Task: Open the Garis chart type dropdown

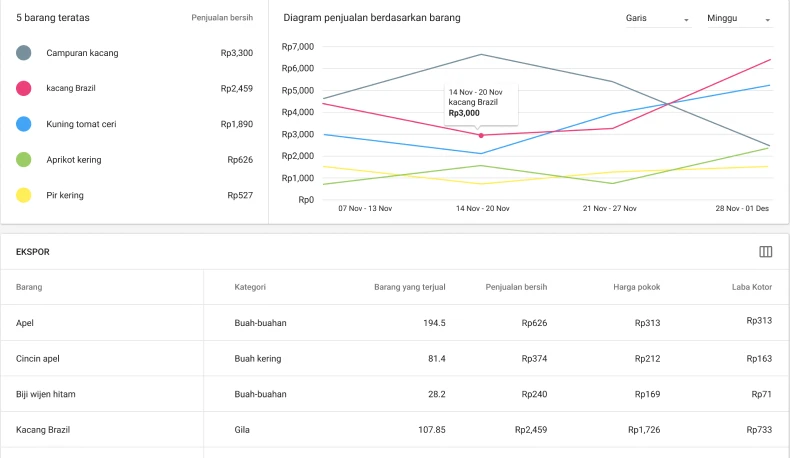Action: 657,19
